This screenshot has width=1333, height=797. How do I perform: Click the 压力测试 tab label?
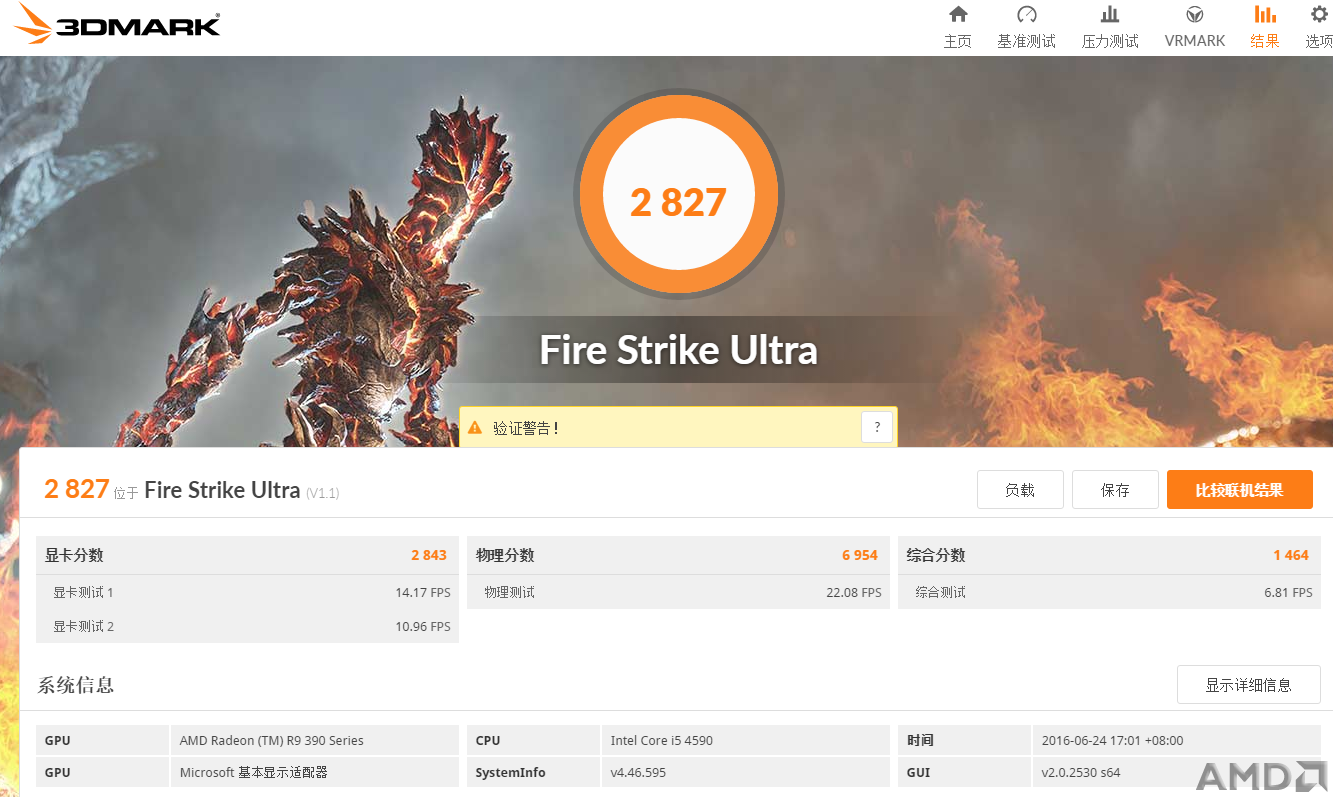click(1110, 41)
